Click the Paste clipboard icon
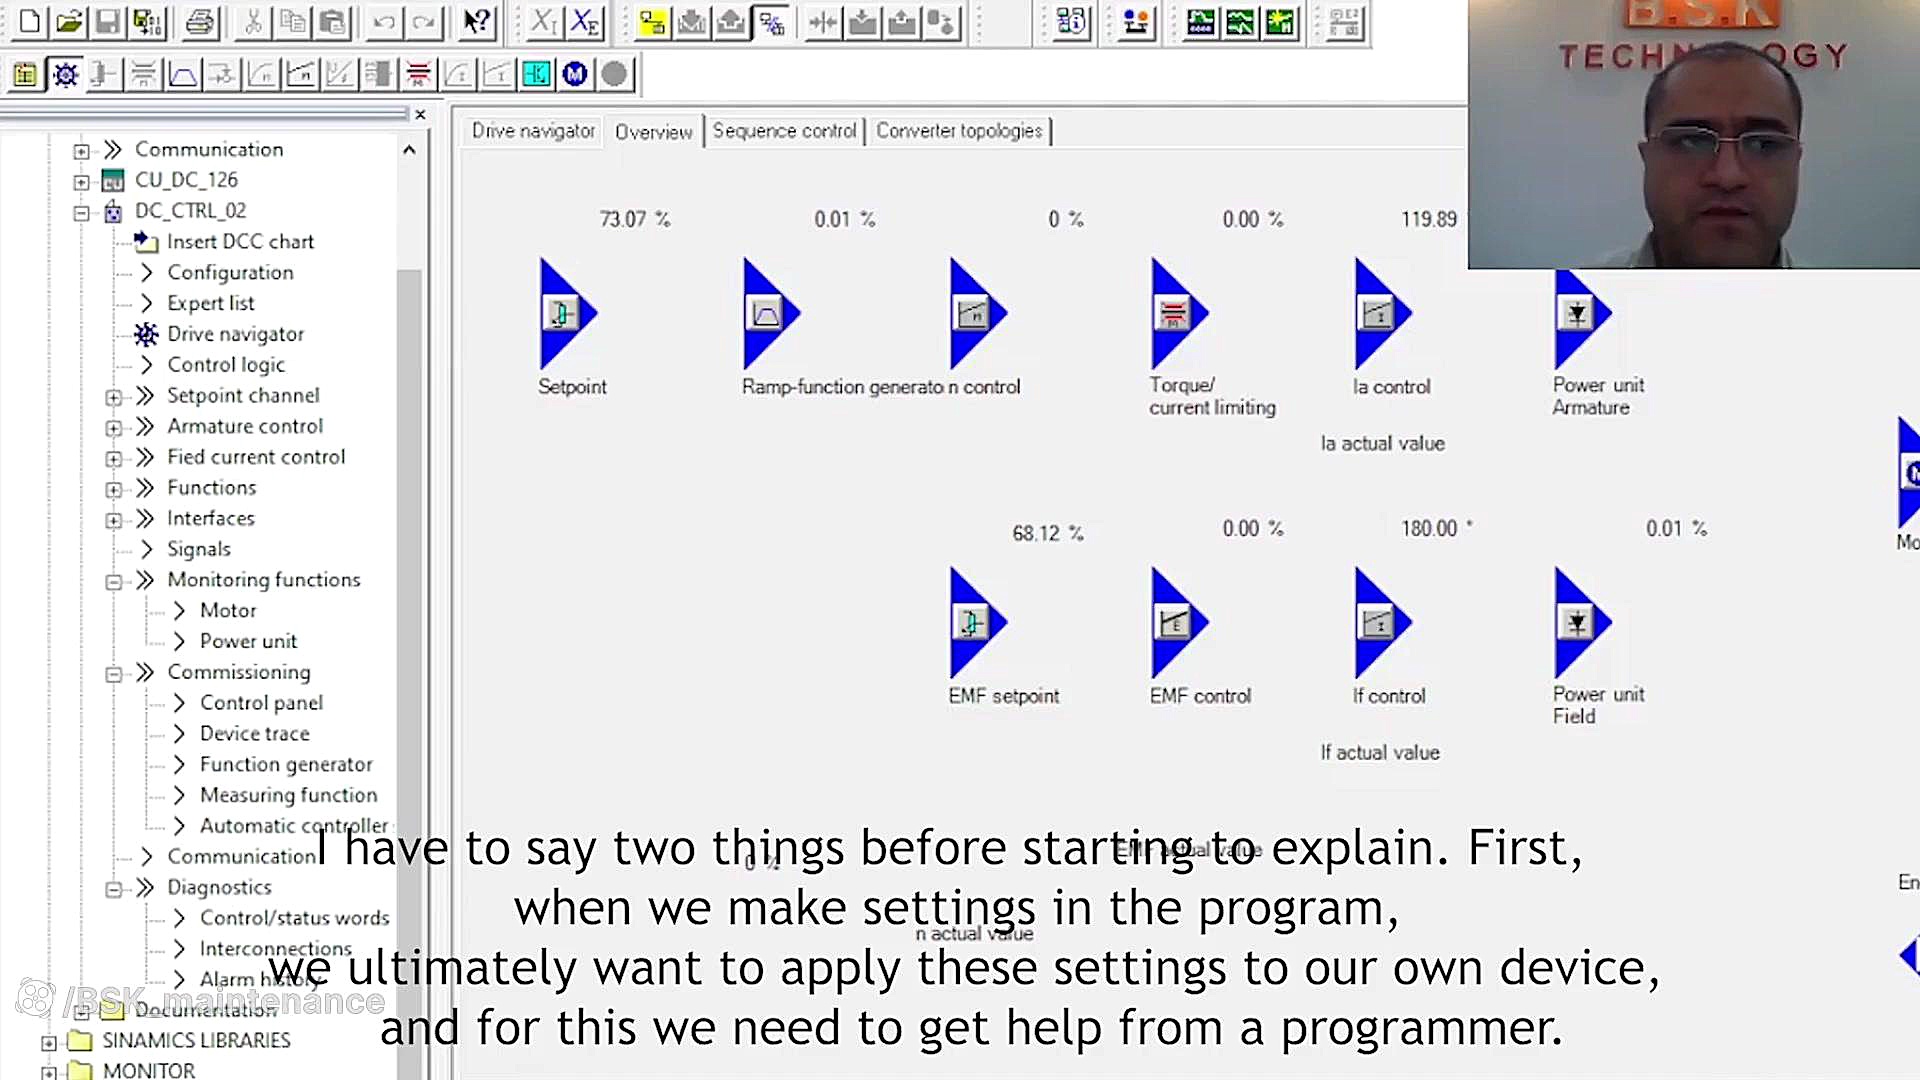The width and height of the screenshot is (1920, 1080). coord(332,22)
